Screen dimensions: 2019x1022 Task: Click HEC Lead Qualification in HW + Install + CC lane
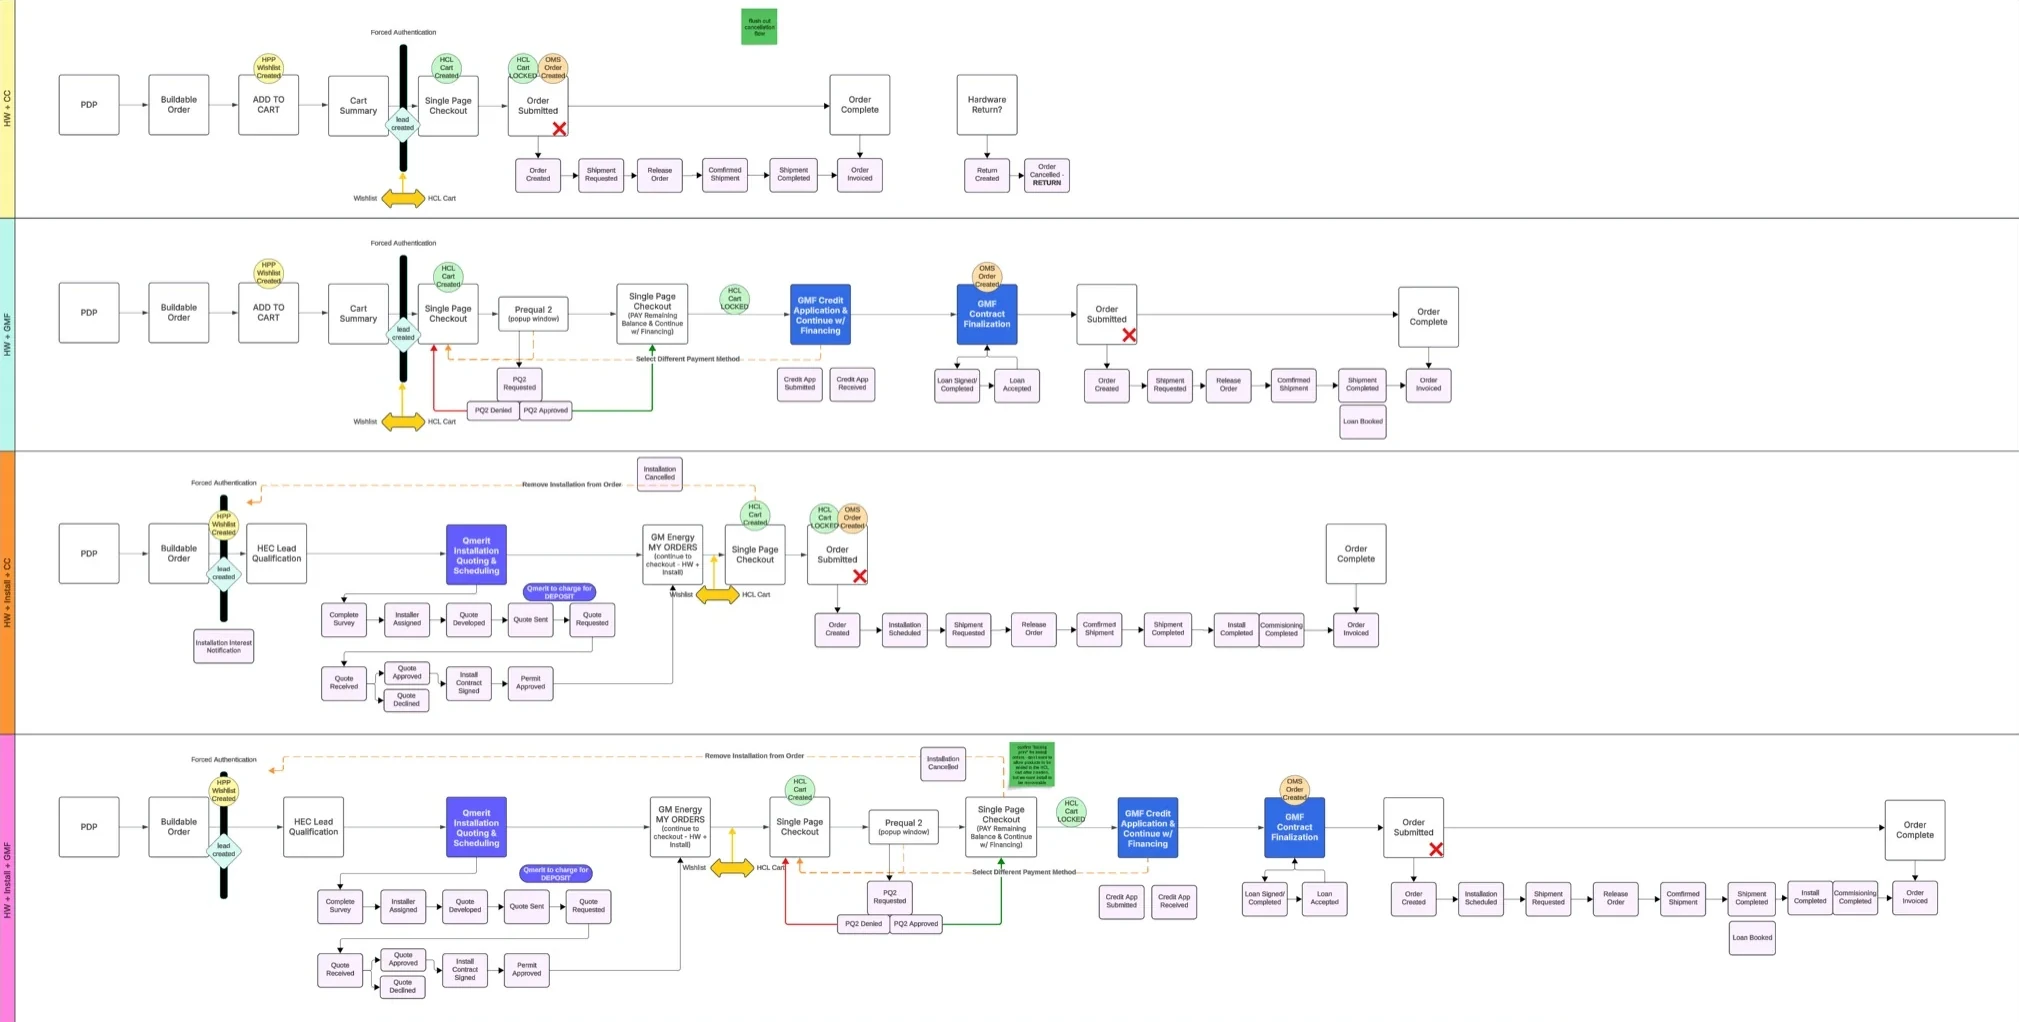tap(277, 553)
